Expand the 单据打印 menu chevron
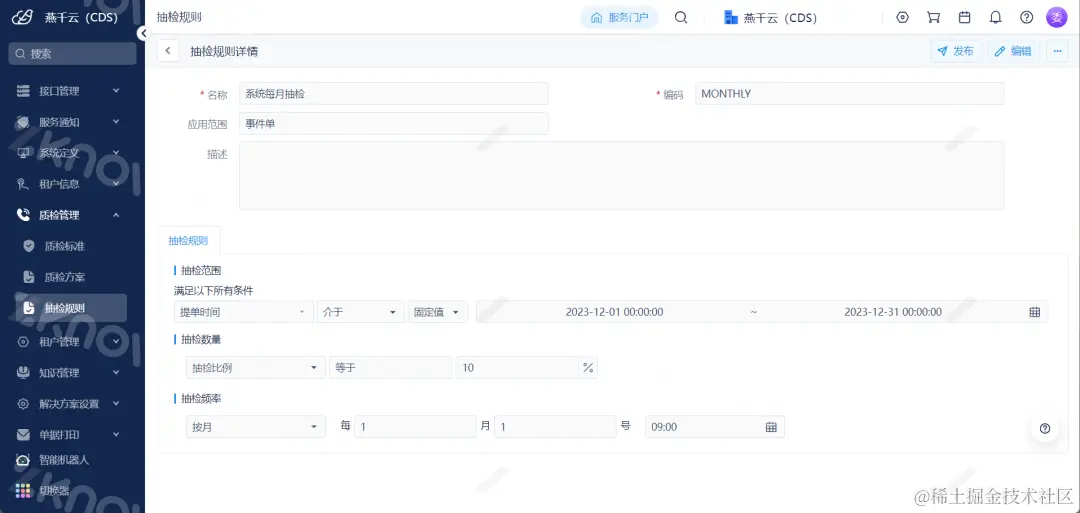Screen dimensions: 1080x513 coord(116,435)
